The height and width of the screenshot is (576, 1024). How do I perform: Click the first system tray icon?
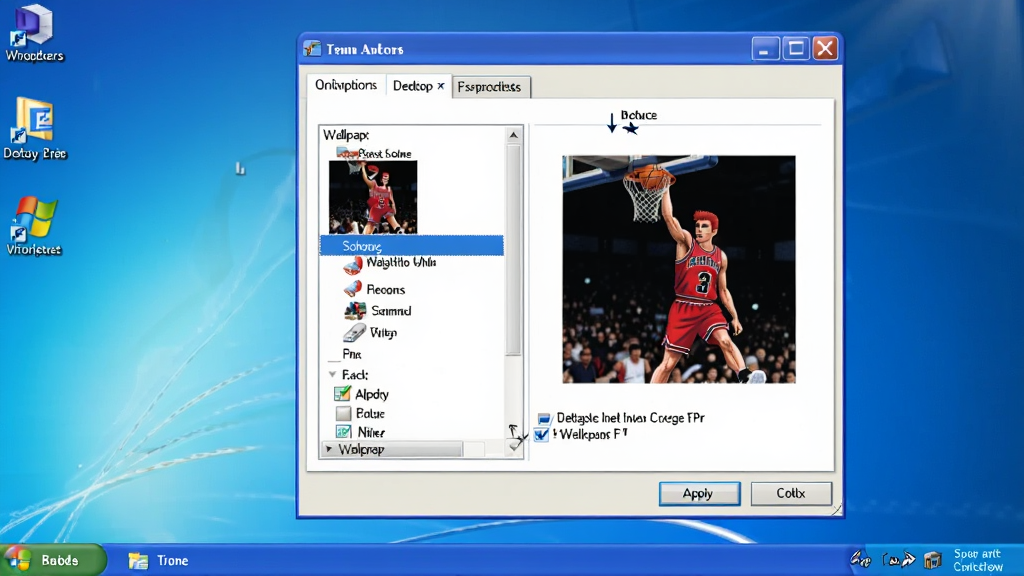pyautogui.click(x=860, y=559)
